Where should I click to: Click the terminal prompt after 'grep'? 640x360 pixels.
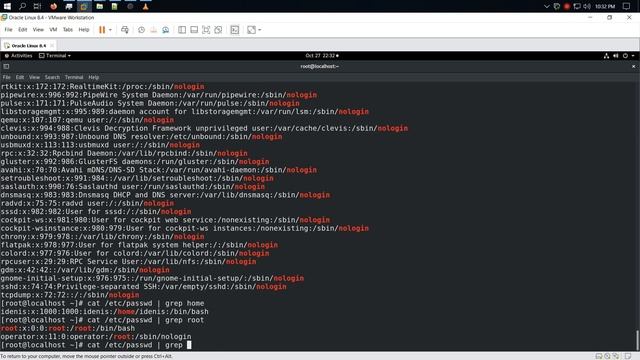point(189,345)
